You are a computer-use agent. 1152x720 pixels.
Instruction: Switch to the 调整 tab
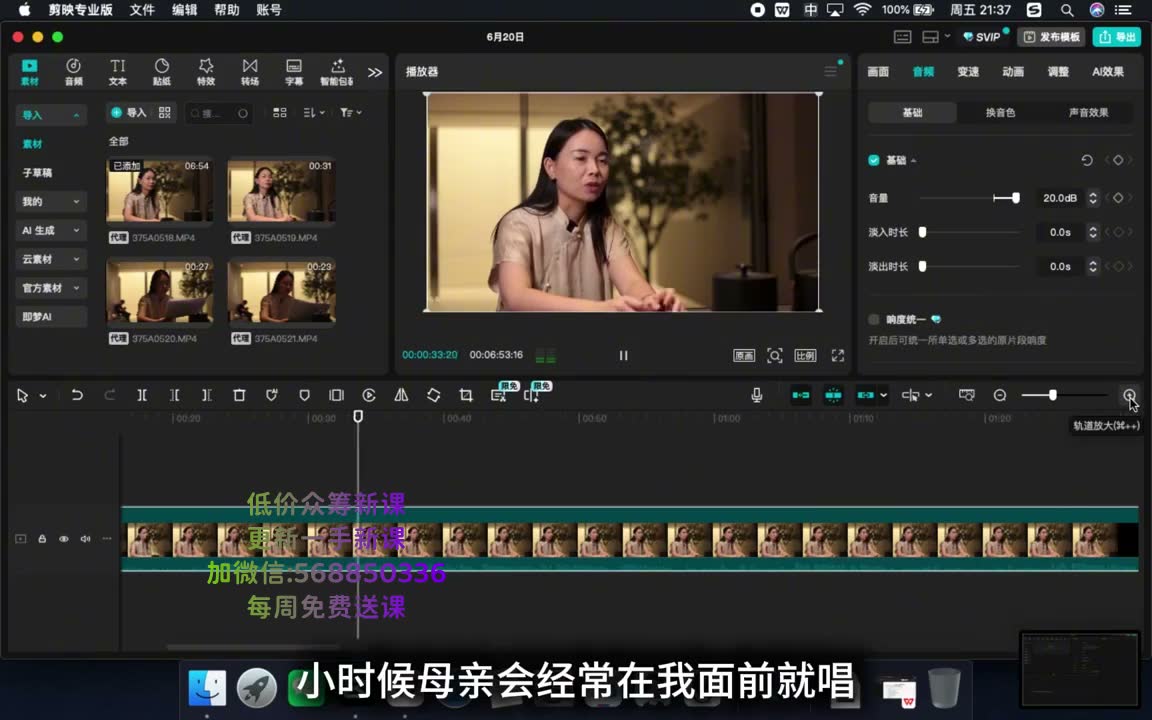click(1058, 71)
